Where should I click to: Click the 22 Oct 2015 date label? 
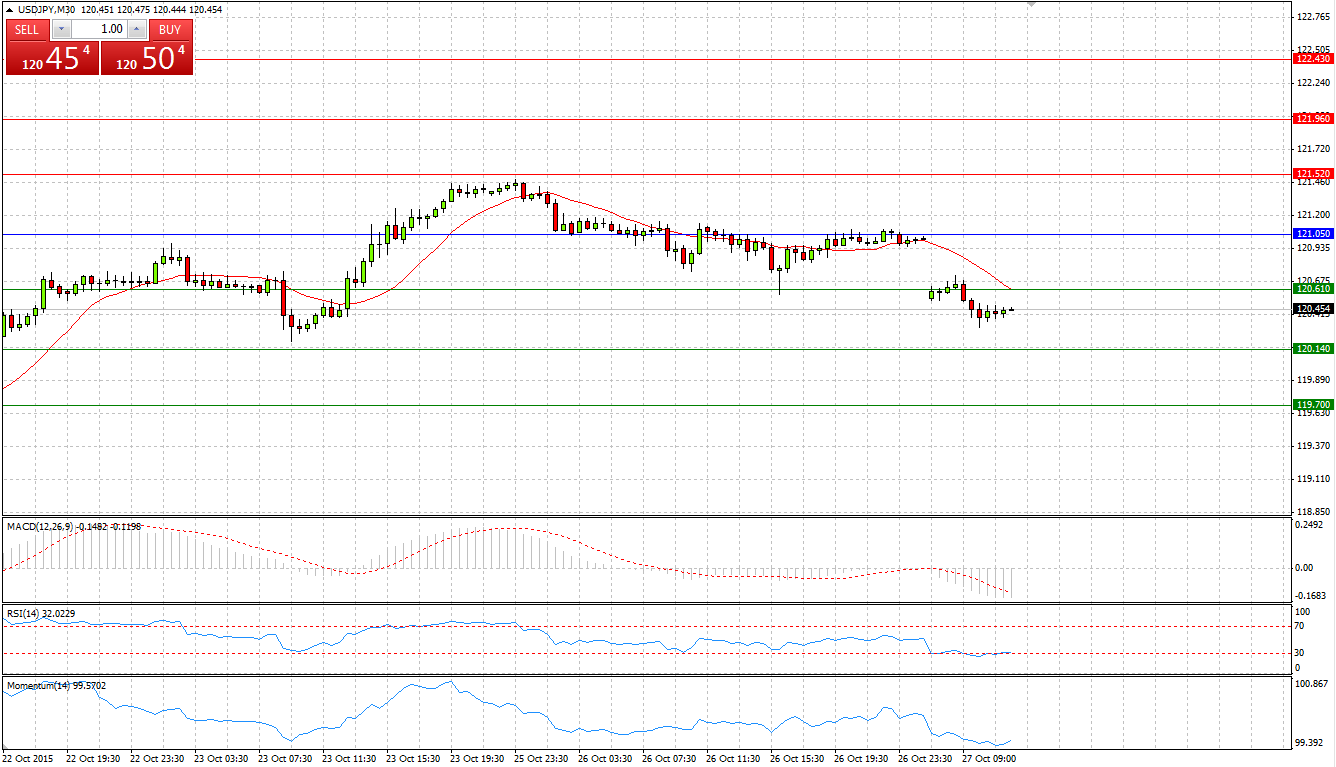point(28,759)
